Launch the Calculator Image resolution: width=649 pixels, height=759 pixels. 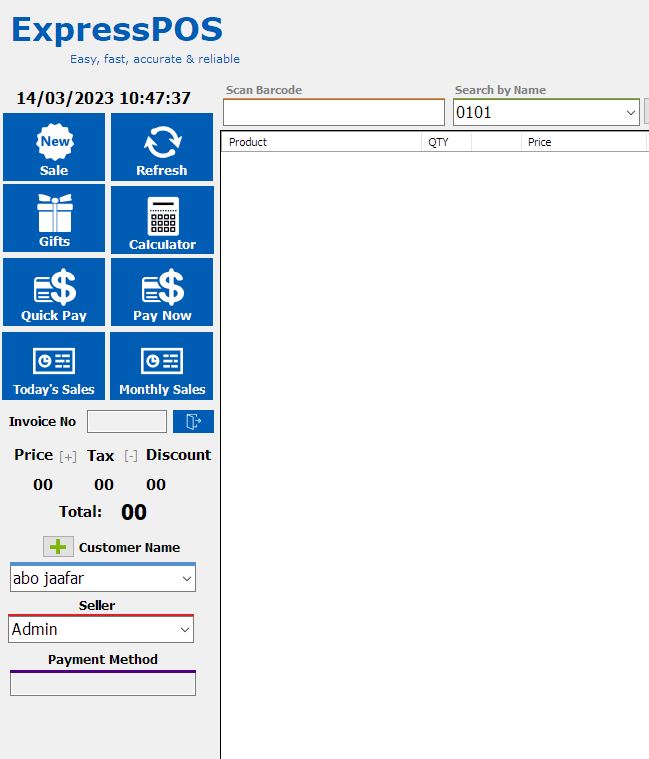pos(162,220)
